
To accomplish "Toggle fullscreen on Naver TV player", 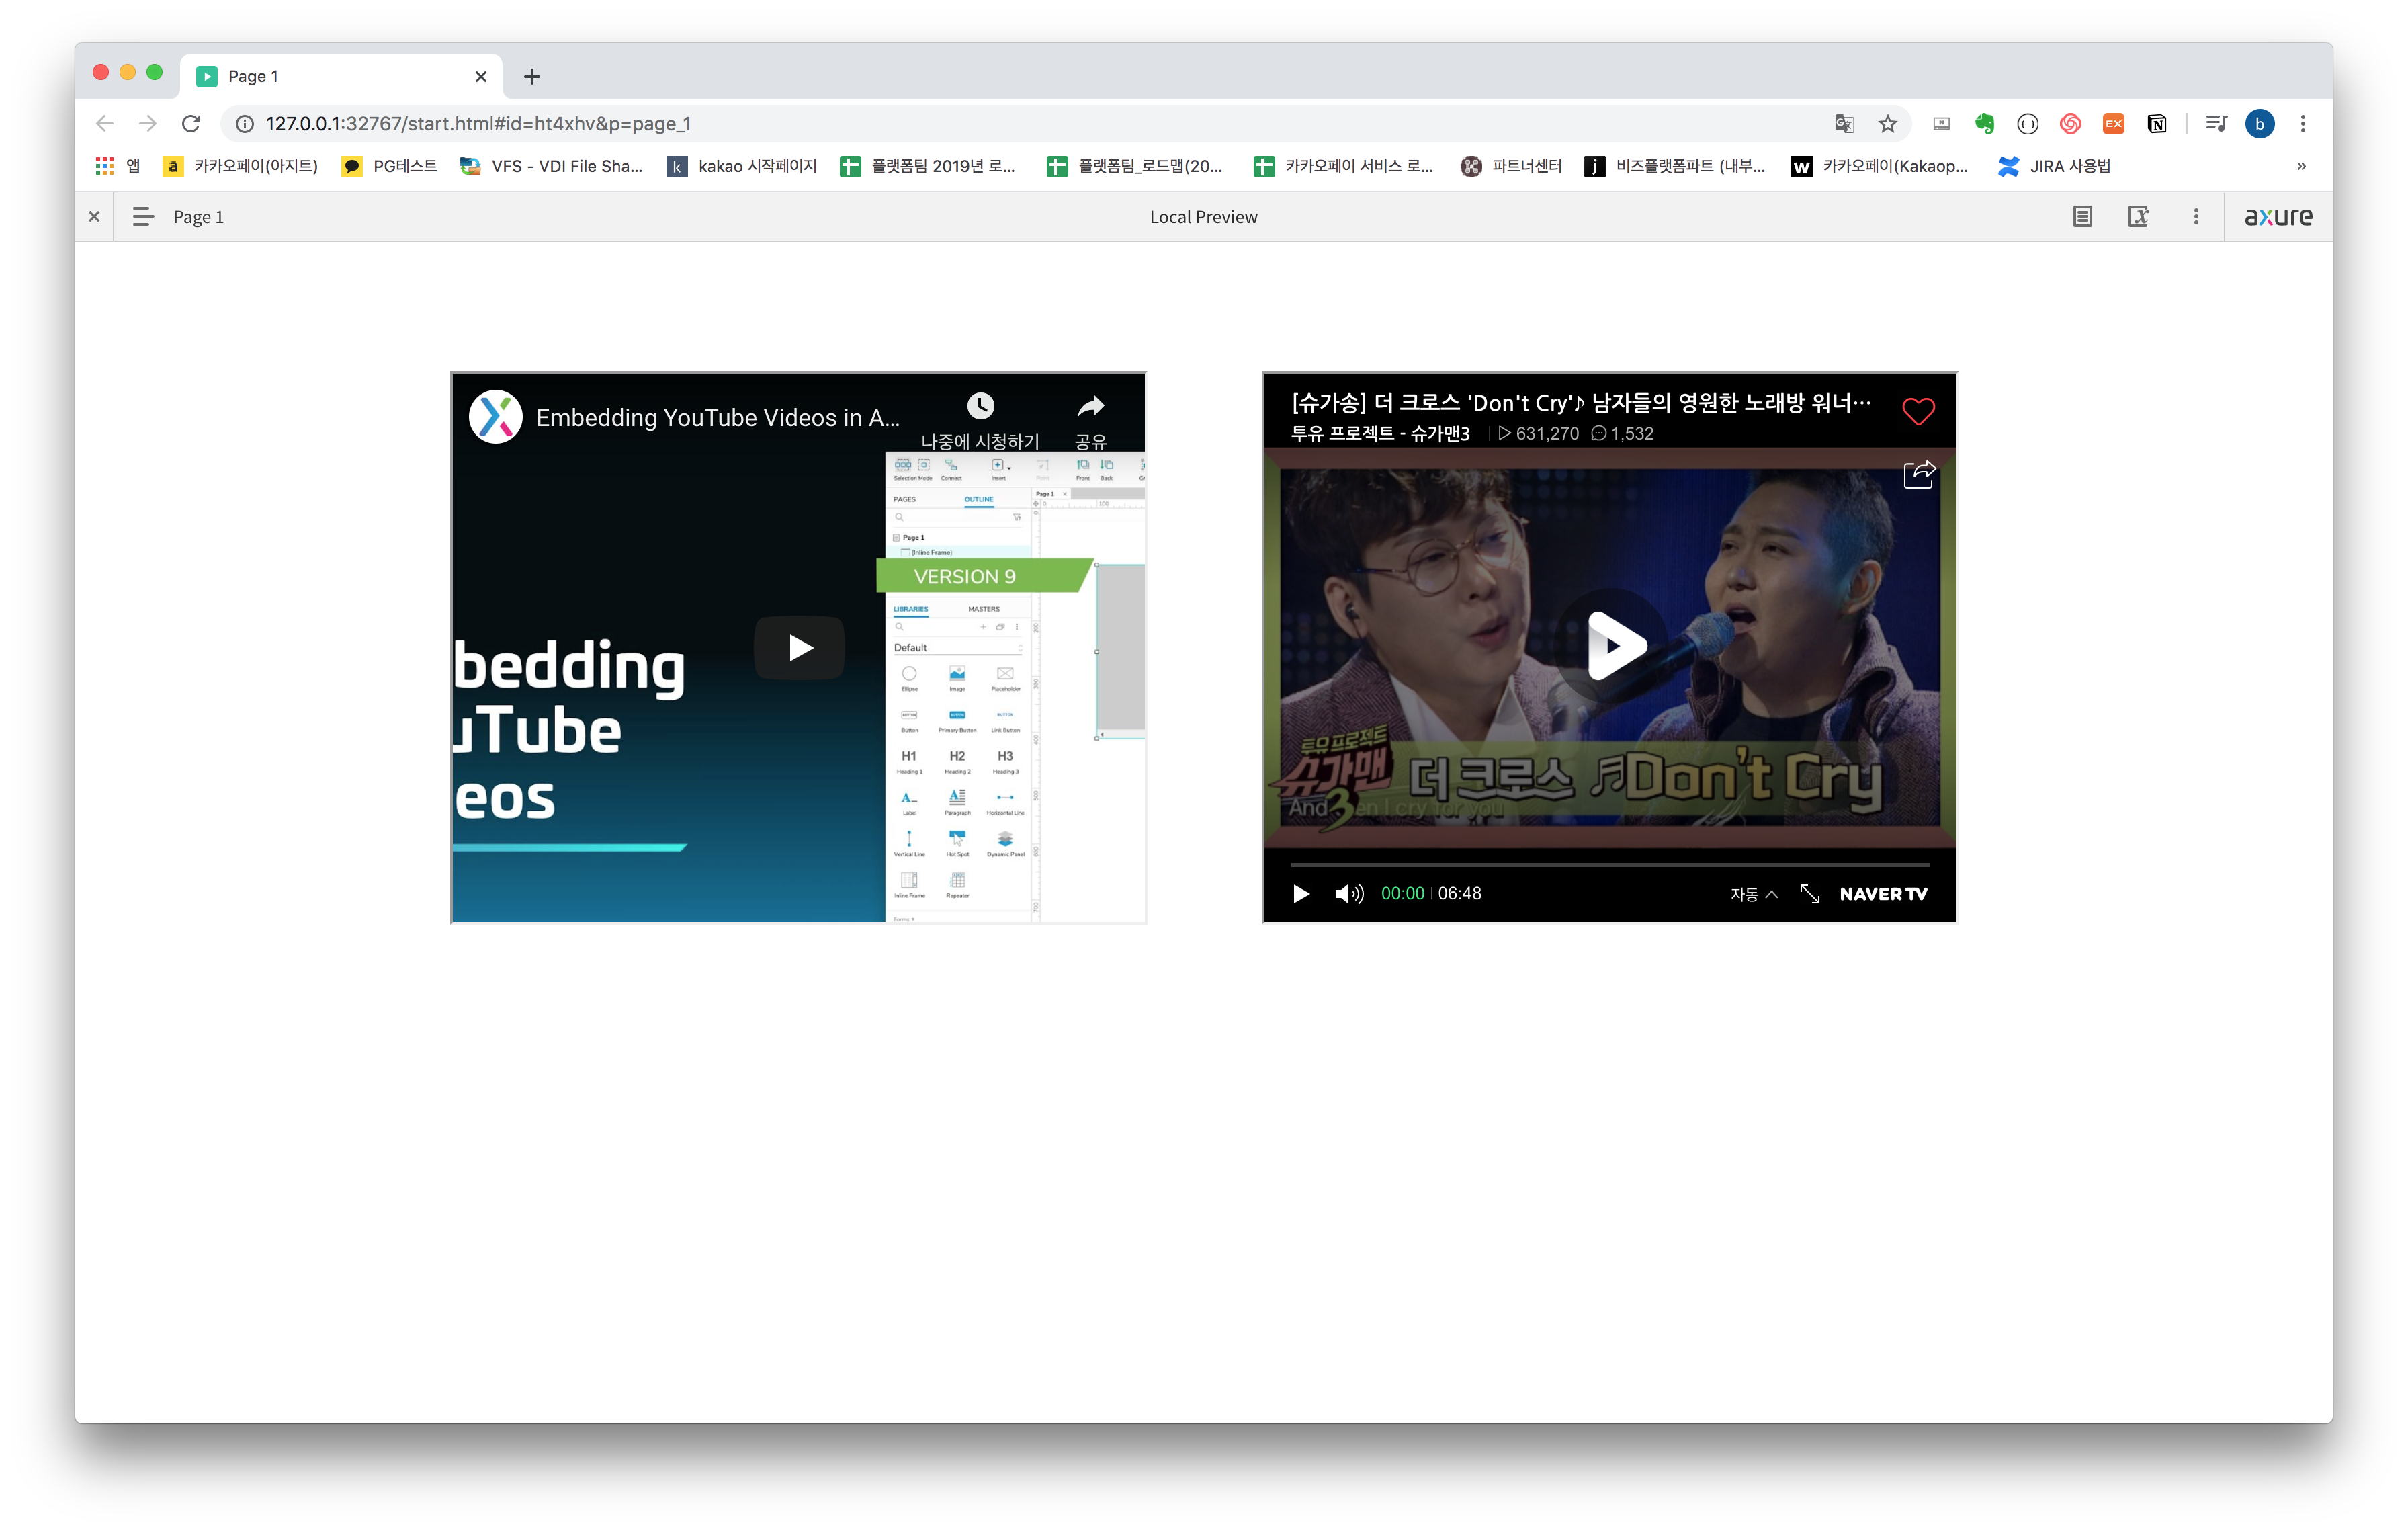I will coord(1809,894).
